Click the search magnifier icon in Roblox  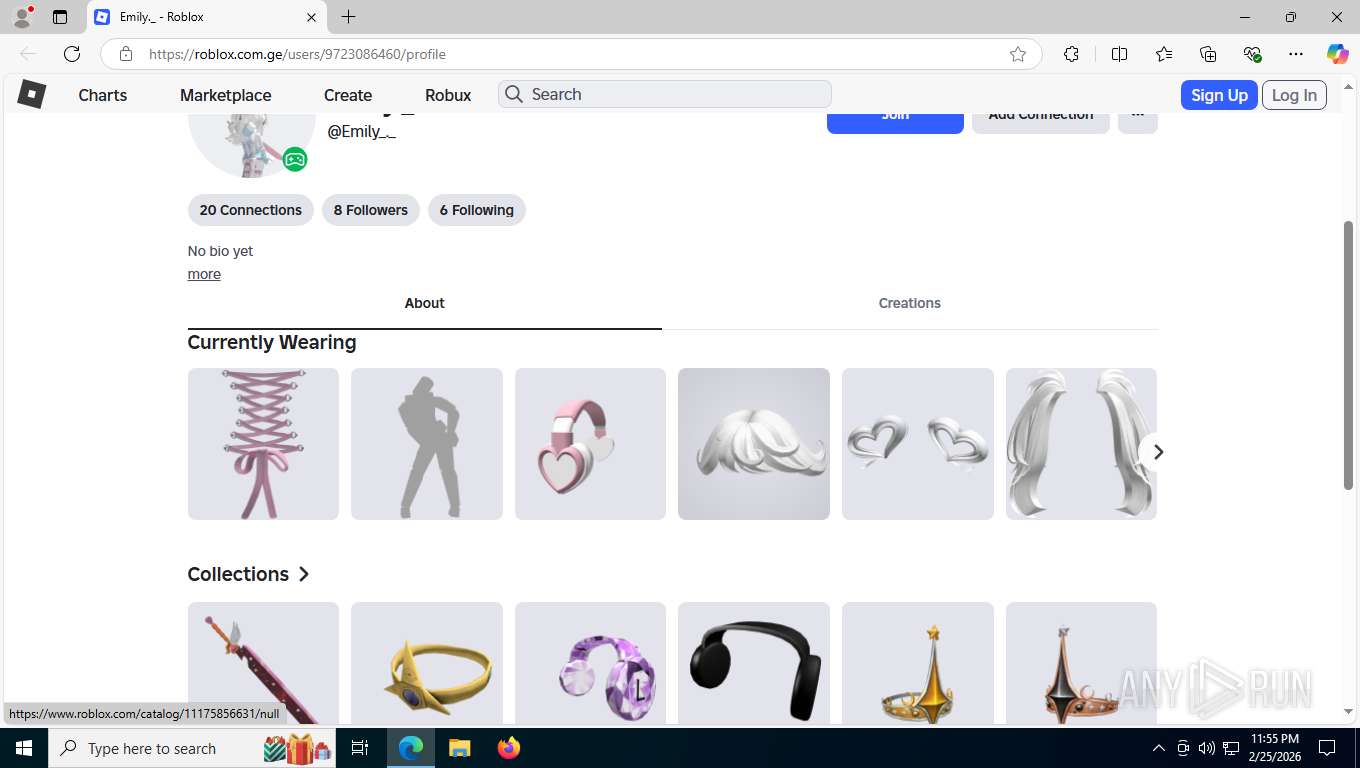(x=514, y=94)
